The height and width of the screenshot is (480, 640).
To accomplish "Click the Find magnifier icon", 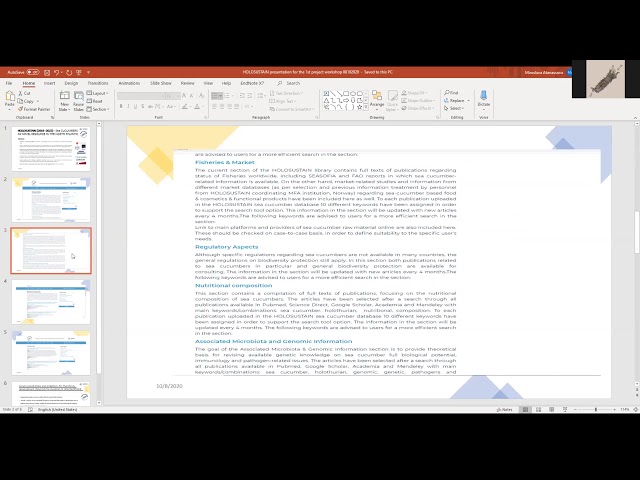I will (449, 92).
